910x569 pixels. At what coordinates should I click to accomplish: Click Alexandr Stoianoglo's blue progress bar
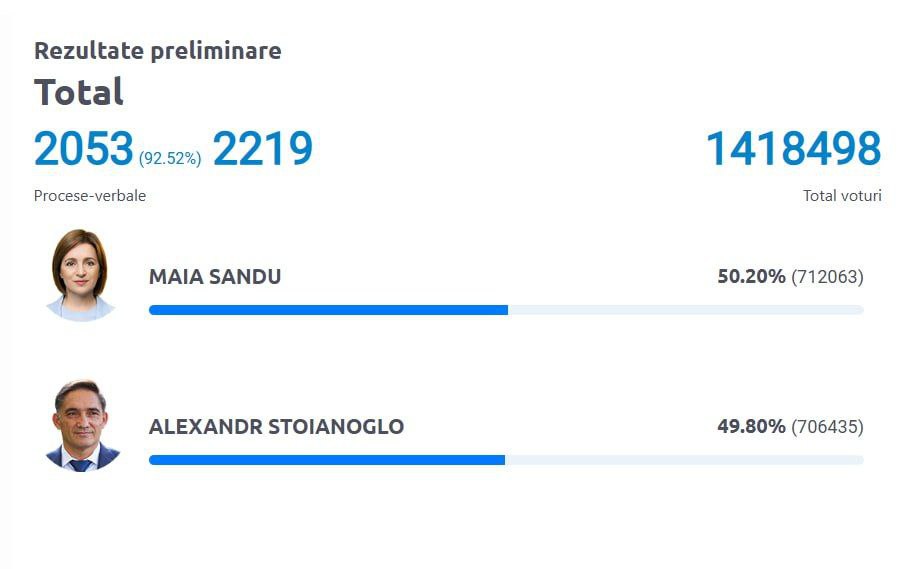click(x=326, y=460)
